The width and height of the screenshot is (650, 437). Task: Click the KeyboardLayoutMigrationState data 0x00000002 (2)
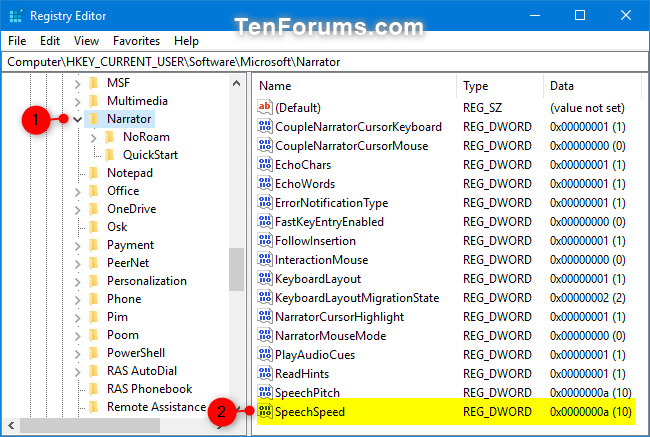click(588, 298)
